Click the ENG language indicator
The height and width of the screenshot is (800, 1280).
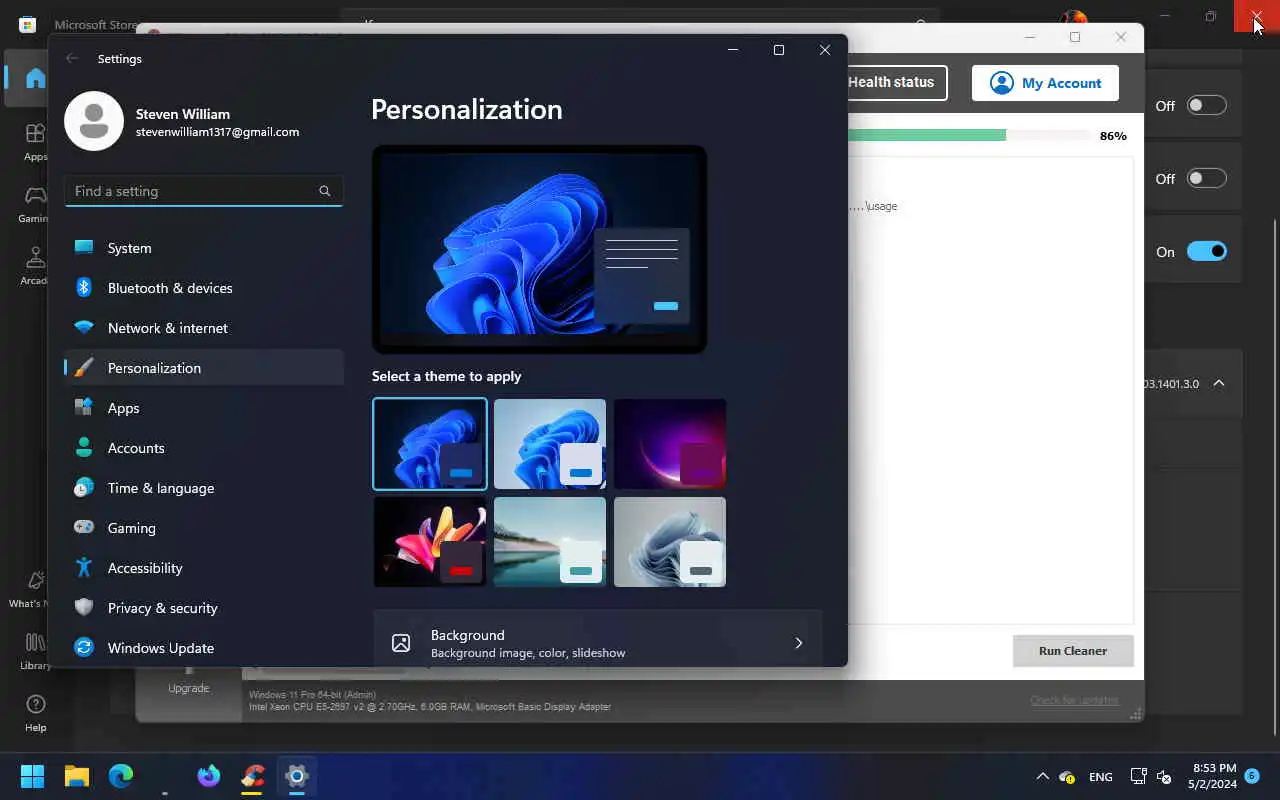pyautogui.click(x=1101, y=777)
